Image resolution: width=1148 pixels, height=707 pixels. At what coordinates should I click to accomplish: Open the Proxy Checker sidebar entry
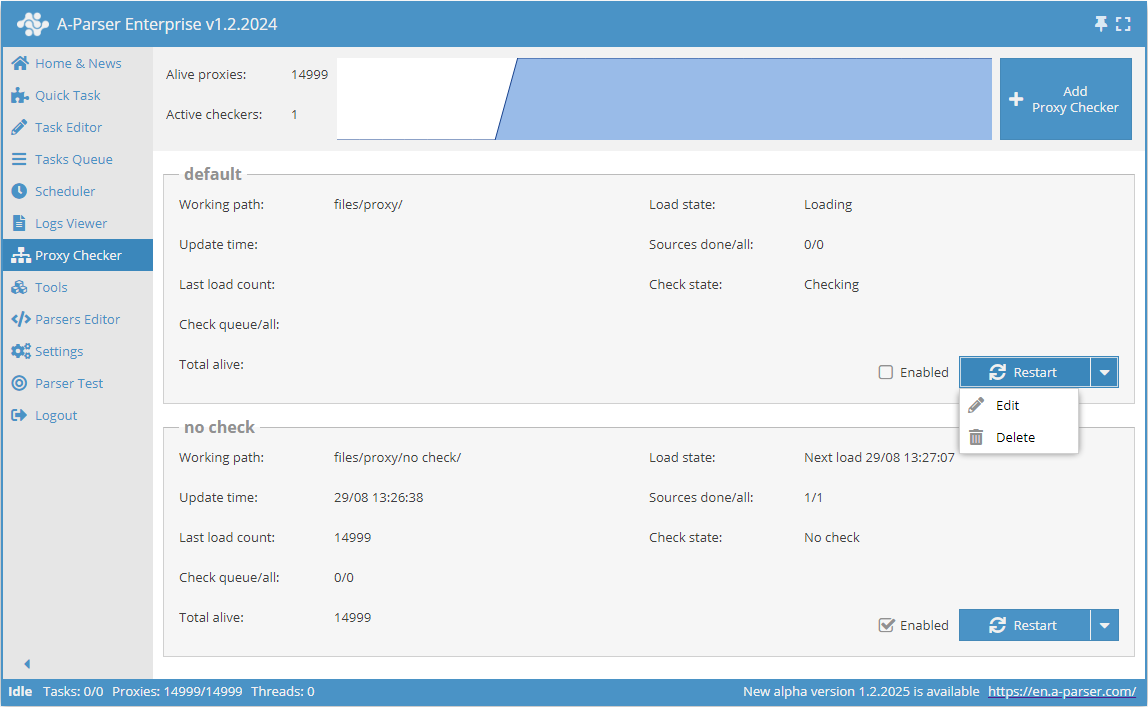[75, 255]
